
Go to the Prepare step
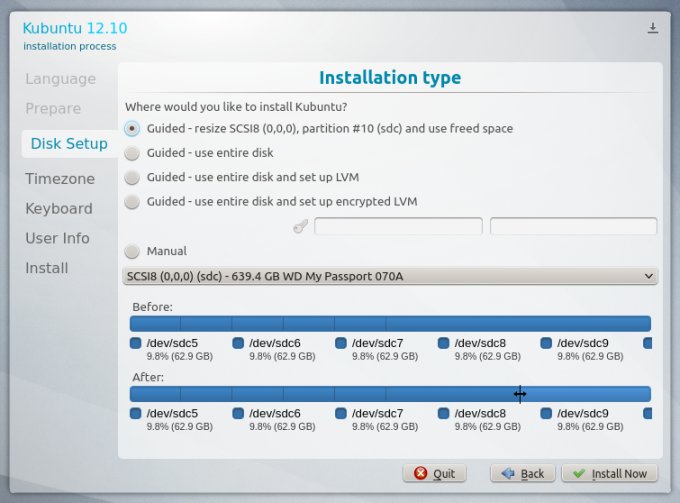tap(53, 108)
